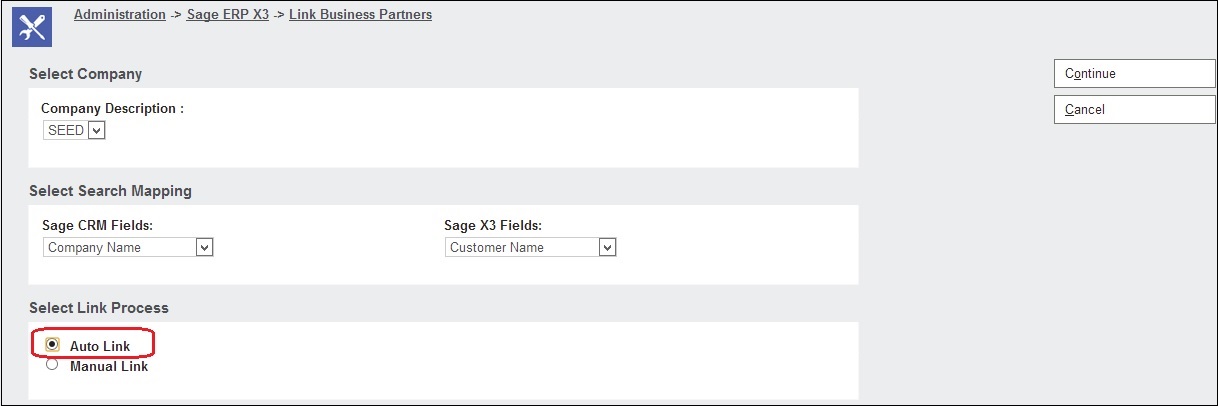The height and width of the screenshot is (406, 1218).
Task: Click the Company Description field label
Action: [x=112, y=108]
